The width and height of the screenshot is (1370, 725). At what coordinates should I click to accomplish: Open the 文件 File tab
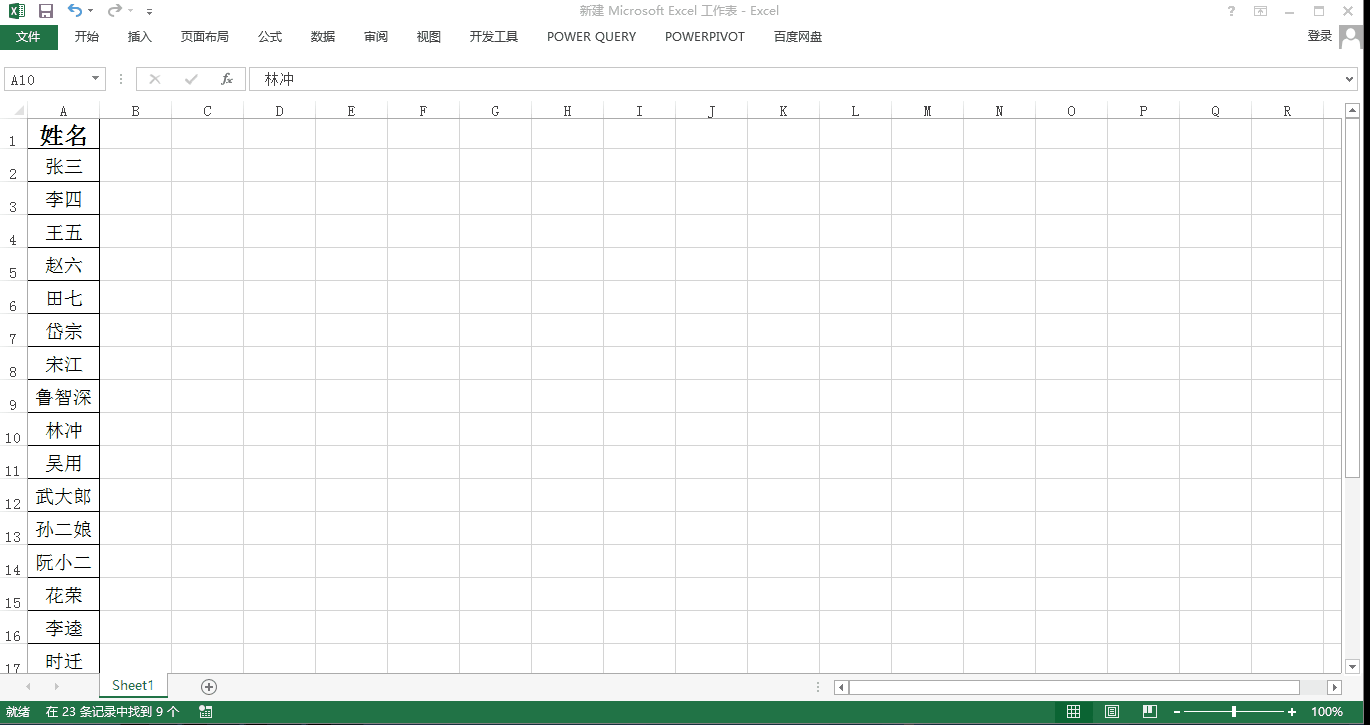click(x=29, y=37)
